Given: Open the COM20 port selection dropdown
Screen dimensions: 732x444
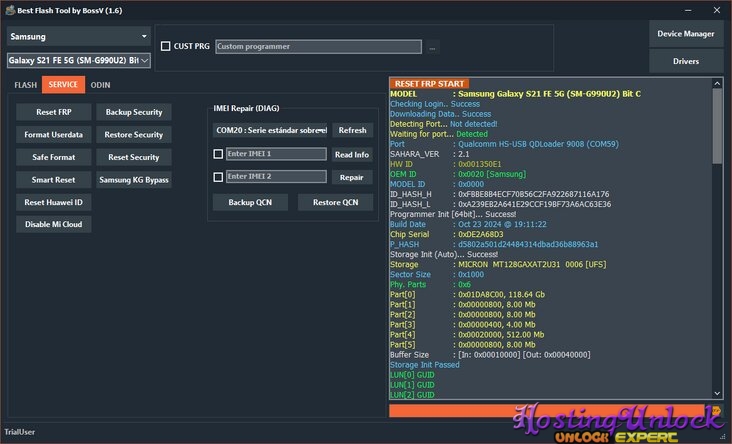Looking at the screenshot, I should [270, 130].
